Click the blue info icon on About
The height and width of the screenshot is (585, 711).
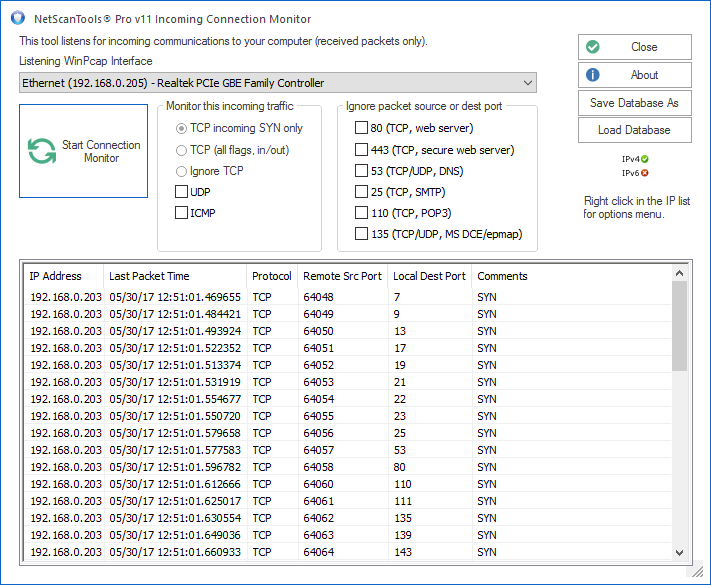click(x=592, y=75)
